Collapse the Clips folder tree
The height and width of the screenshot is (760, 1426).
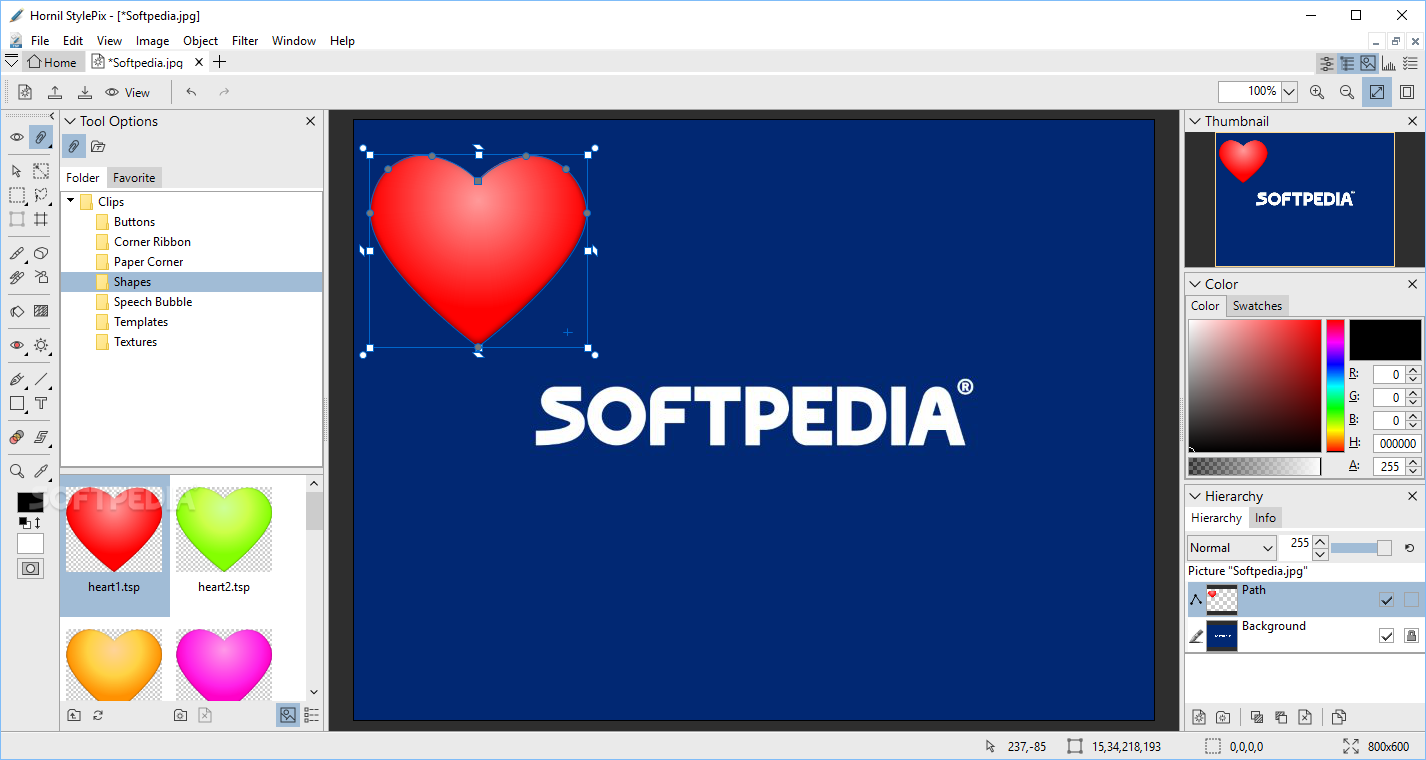pos(71,201)
